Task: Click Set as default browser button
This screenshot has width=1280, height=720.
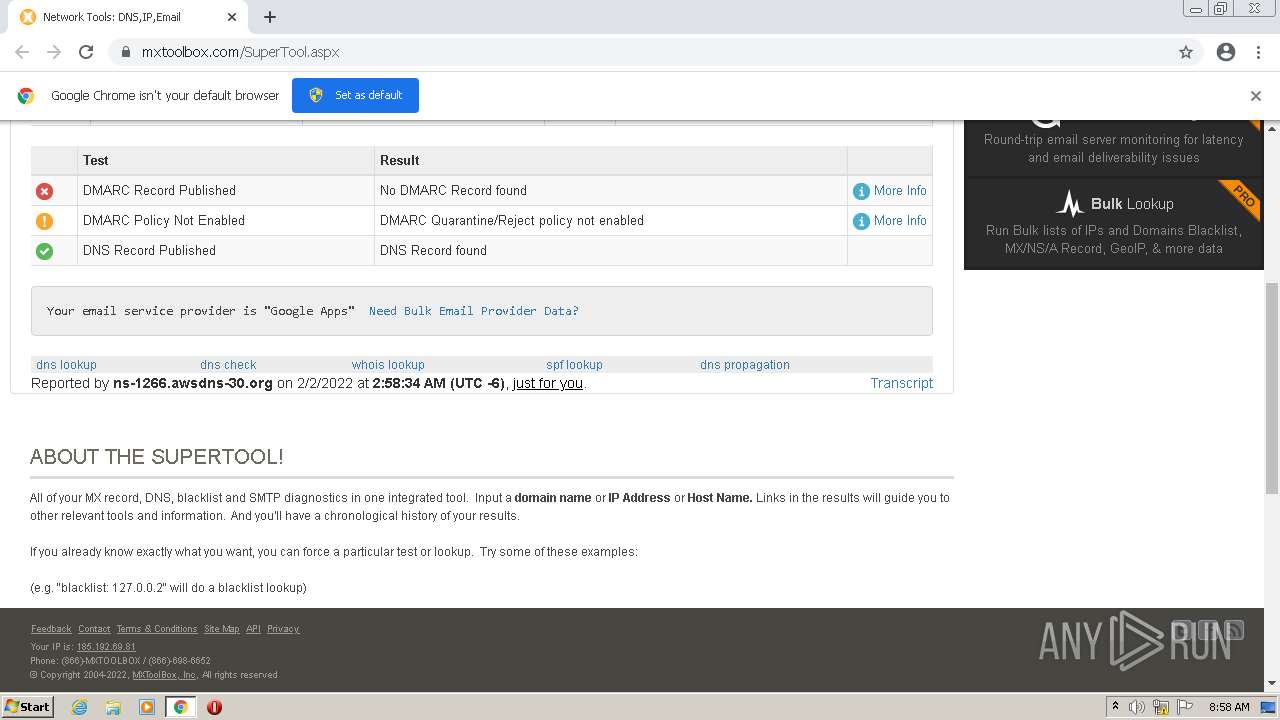Action: (x=355, y=95)
